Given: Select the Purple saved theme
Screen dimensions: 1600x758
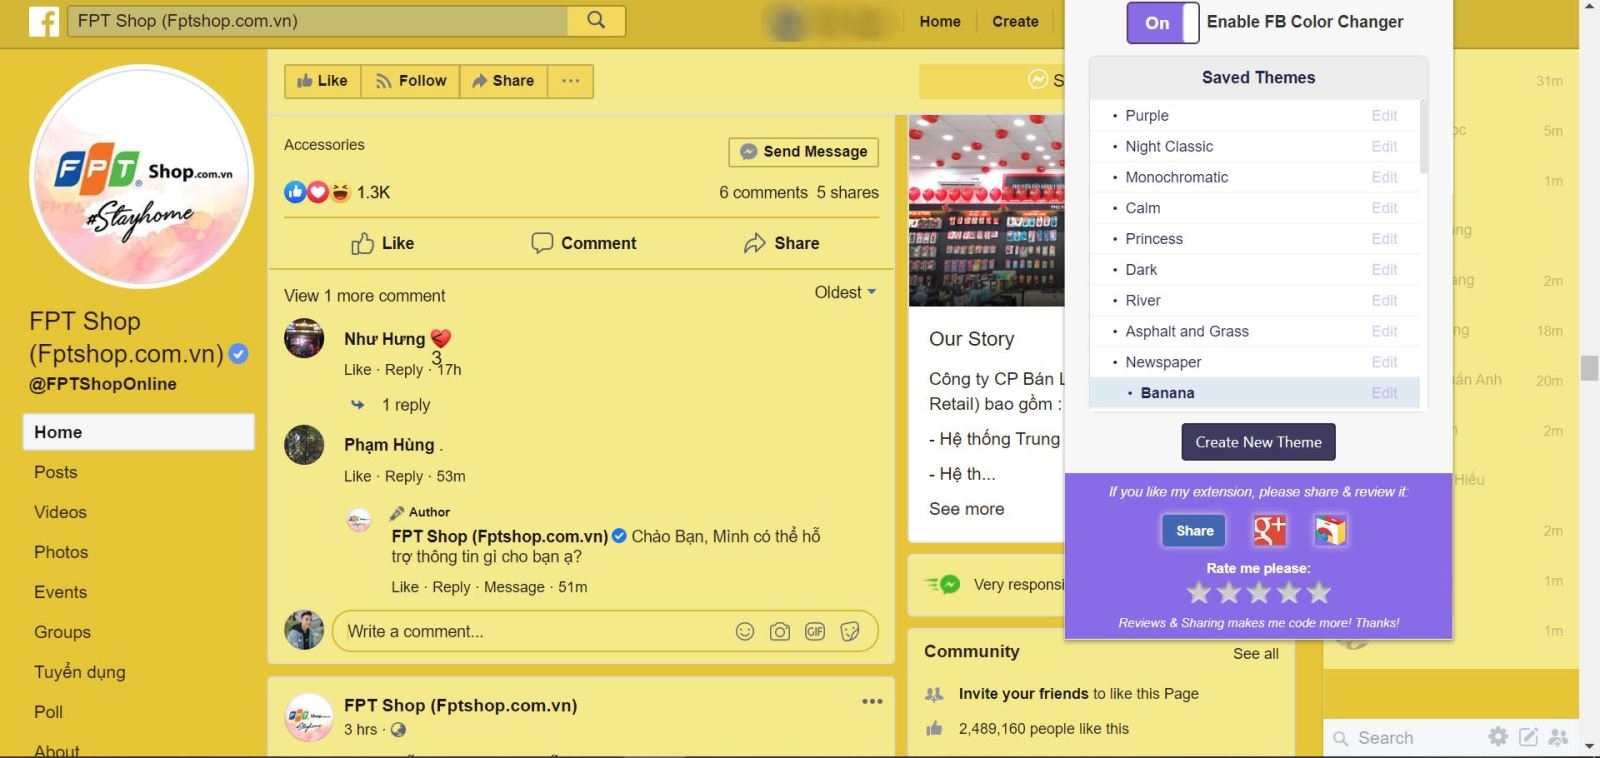Looking at the screenshot, I should pos(1146,116).
